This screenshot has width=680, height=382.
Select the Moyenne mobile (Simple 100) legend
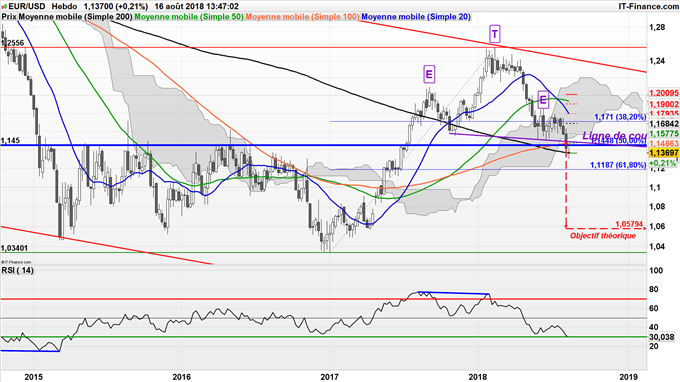302,17
